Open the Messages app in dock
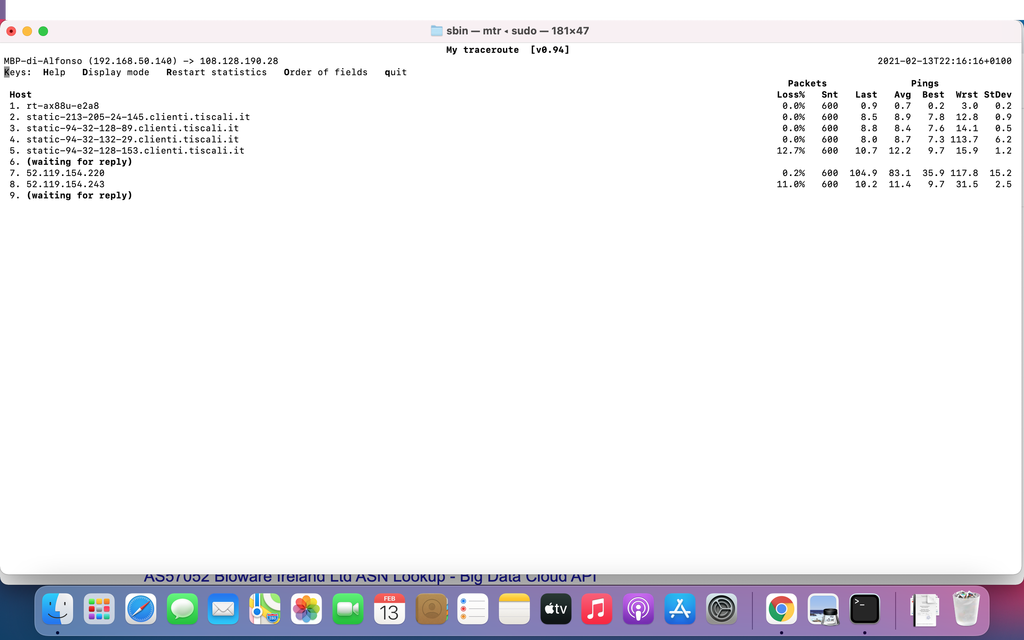1024x640 pixels. tap(182, 608)
